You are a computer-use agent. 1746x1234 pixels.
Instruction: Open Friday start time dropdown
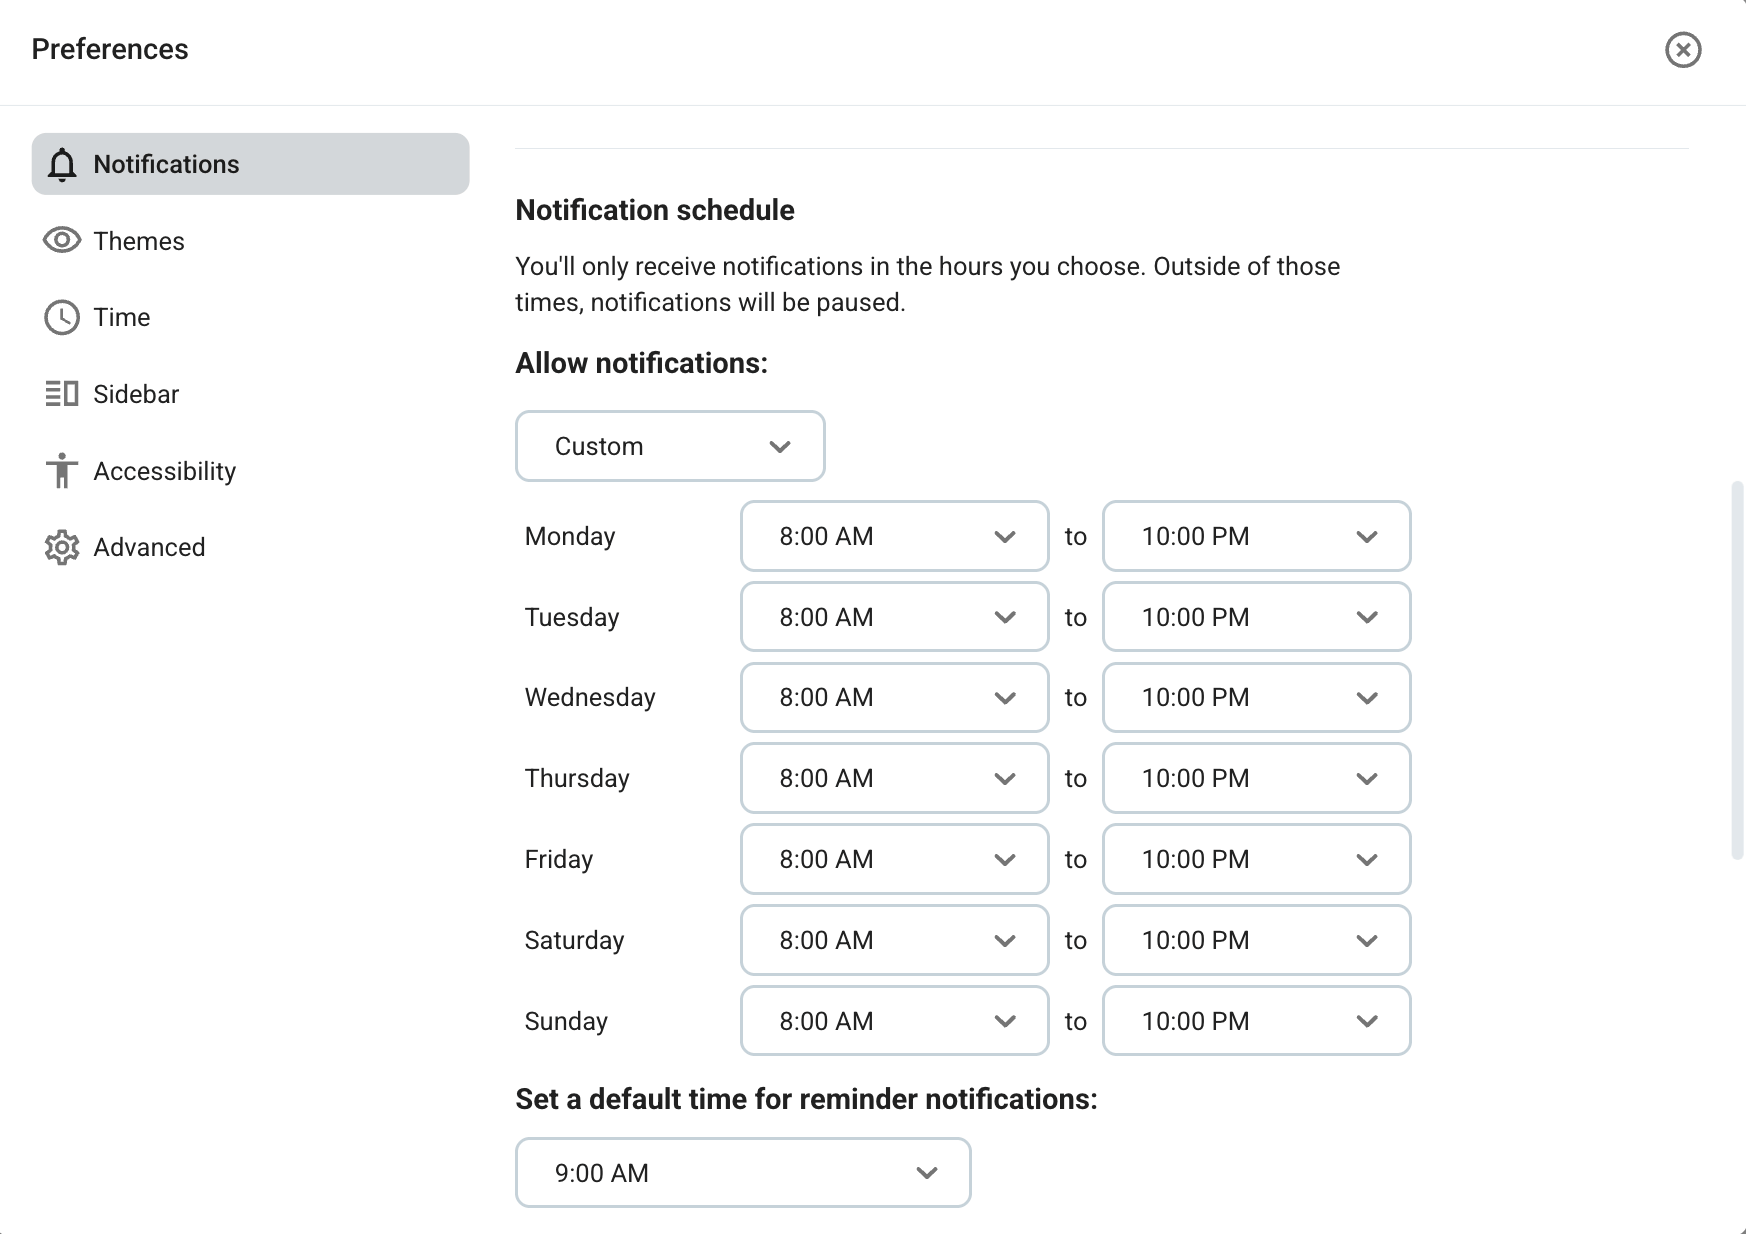pyautogui.click(x=894, y=859)
